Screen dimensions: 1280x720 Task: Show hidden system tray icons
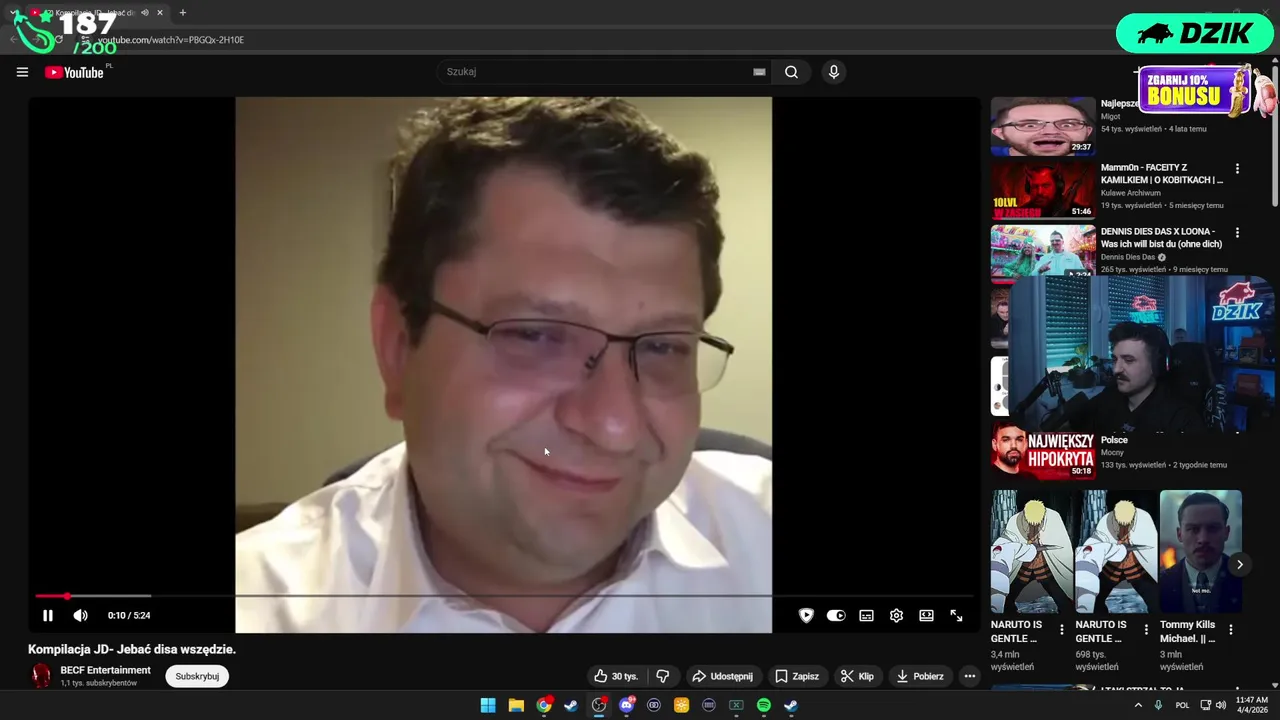click(1138, 705)
